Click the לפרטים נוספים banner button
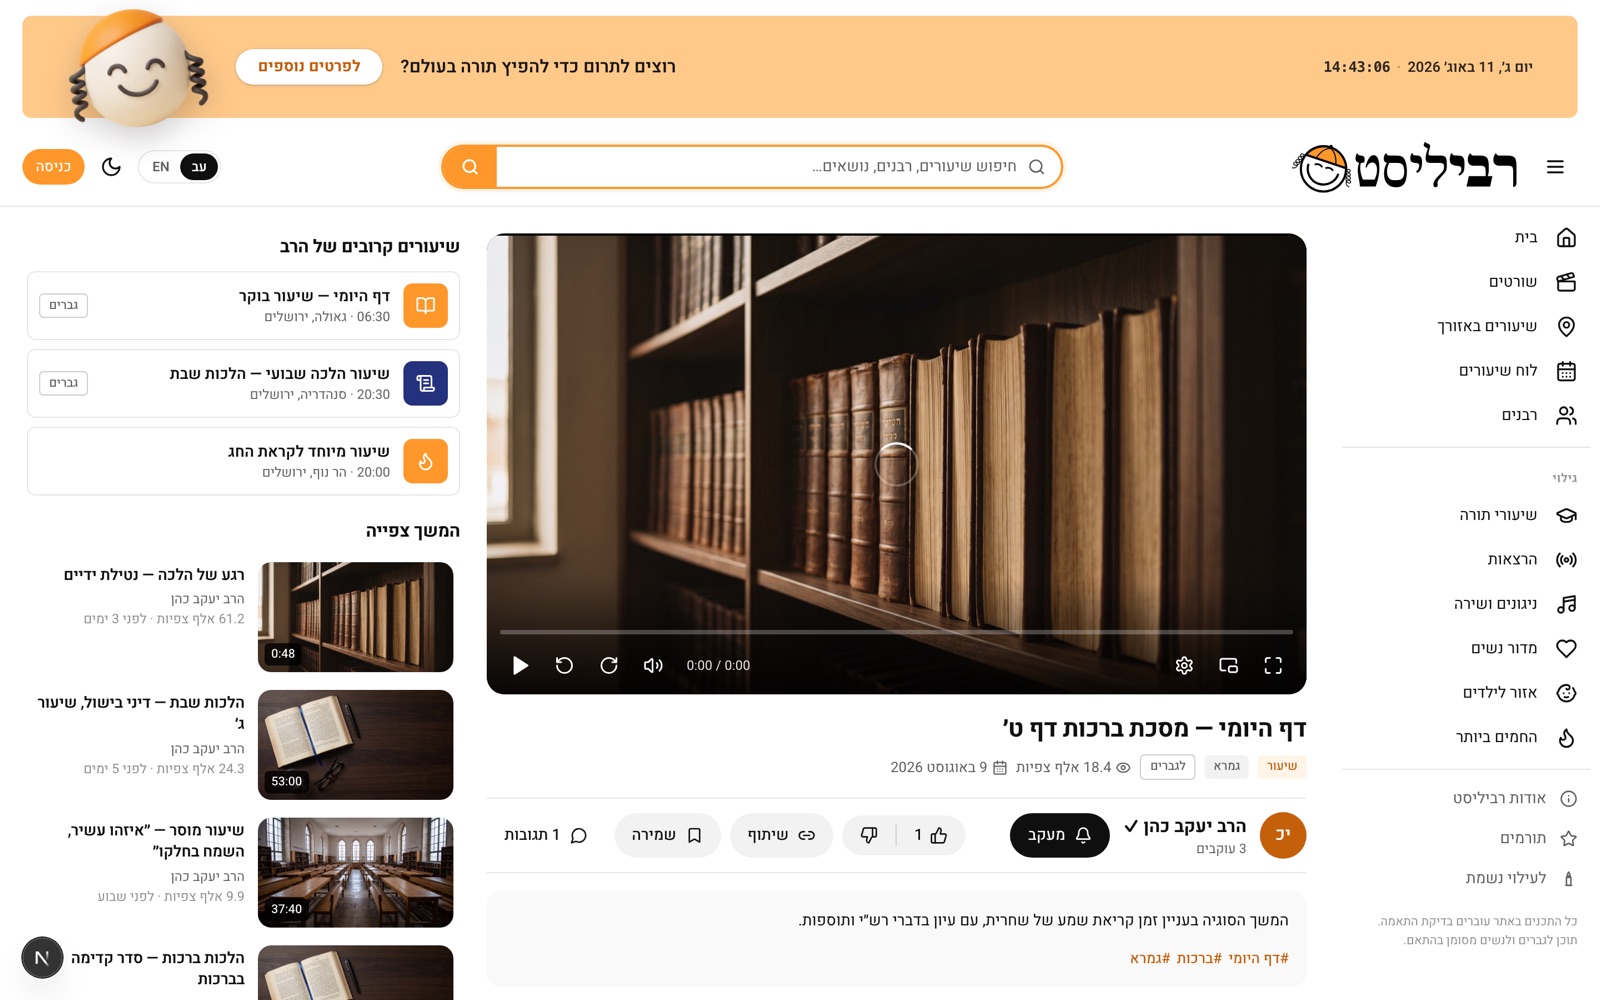The width and height of the screenshot is (1600, 1000). 309,66
